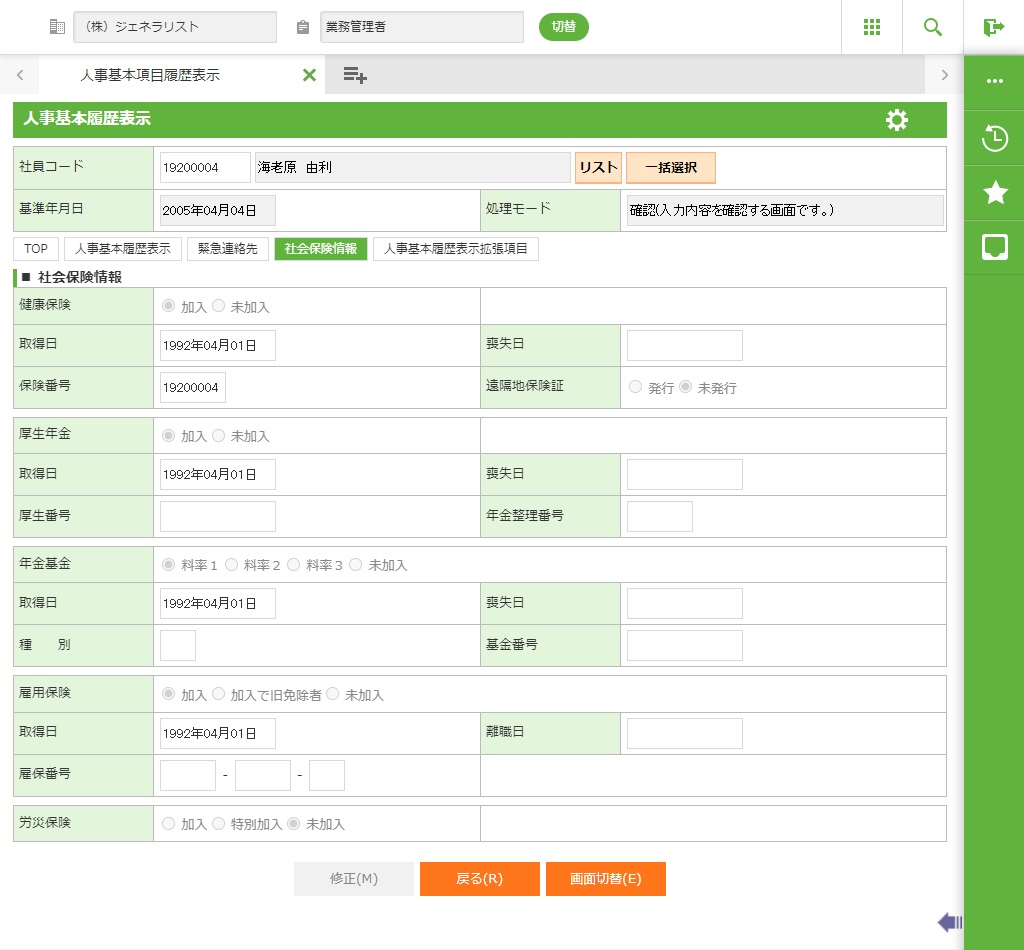Select 発行 radio for 遠隔地保険証
The image size is (1024, 950).
click(x=635, y=387)
